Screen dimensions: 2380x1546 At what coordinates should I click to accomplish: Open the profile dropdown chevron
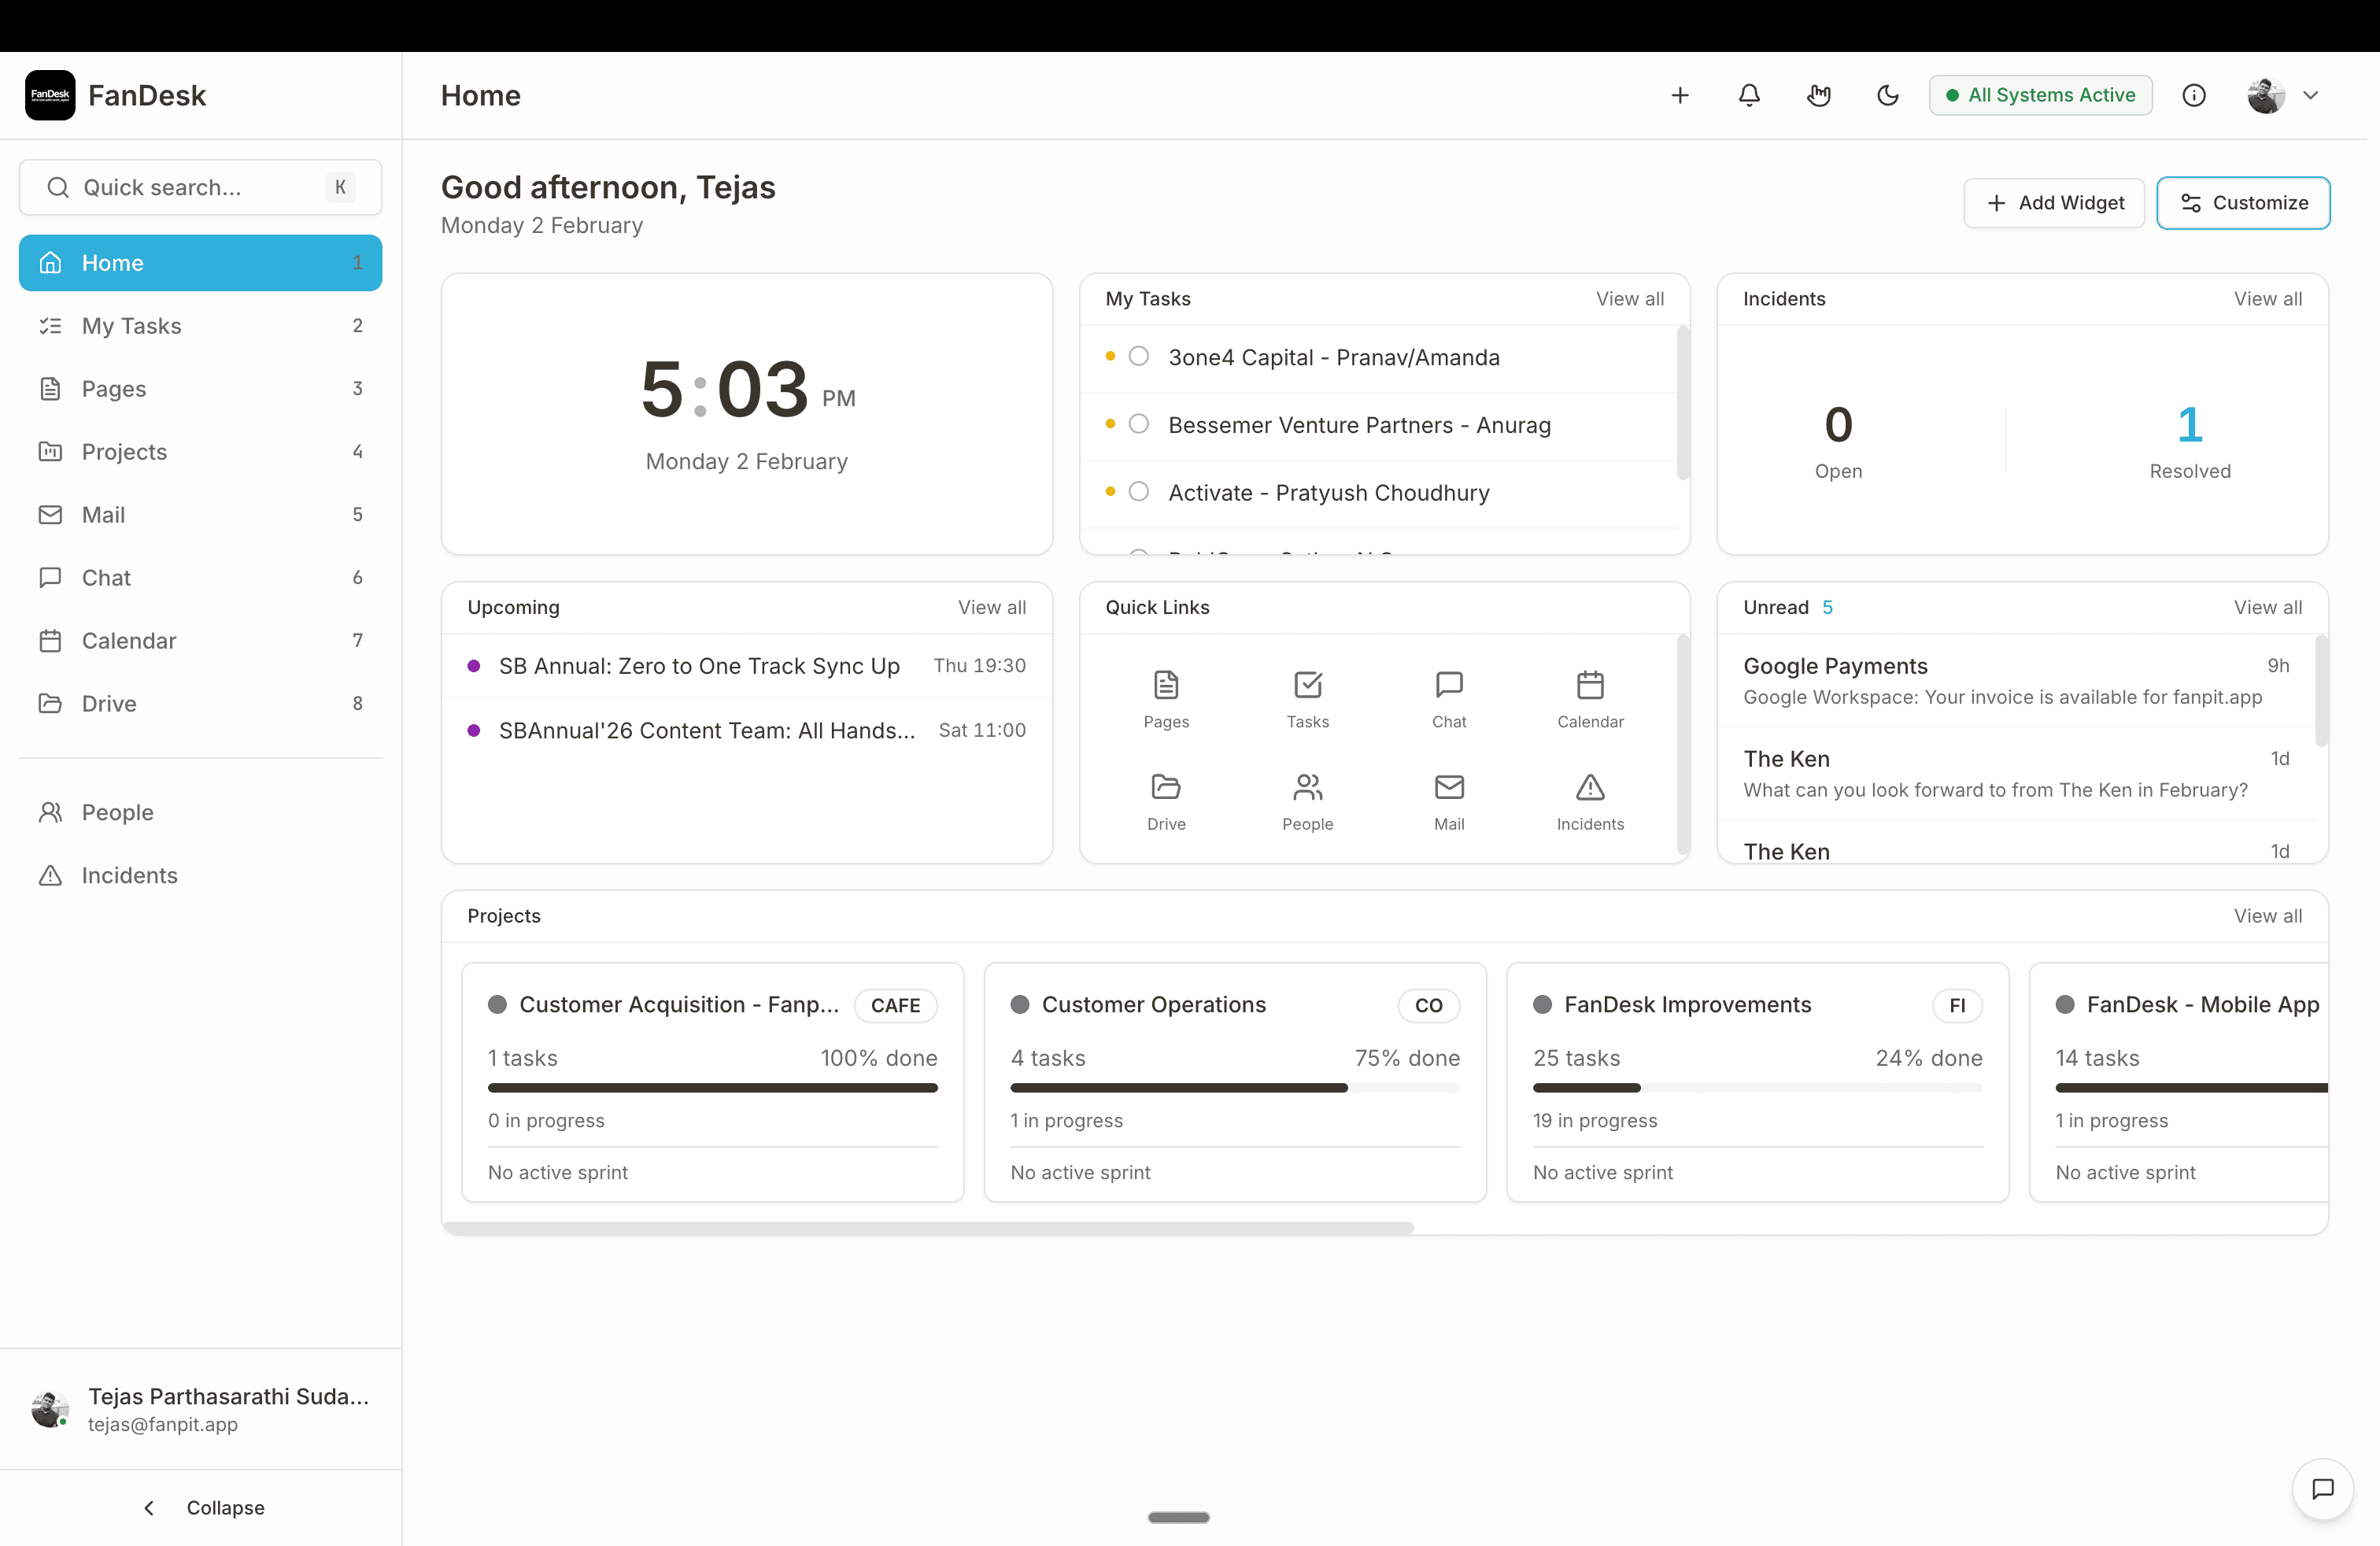coord(2312,95)
